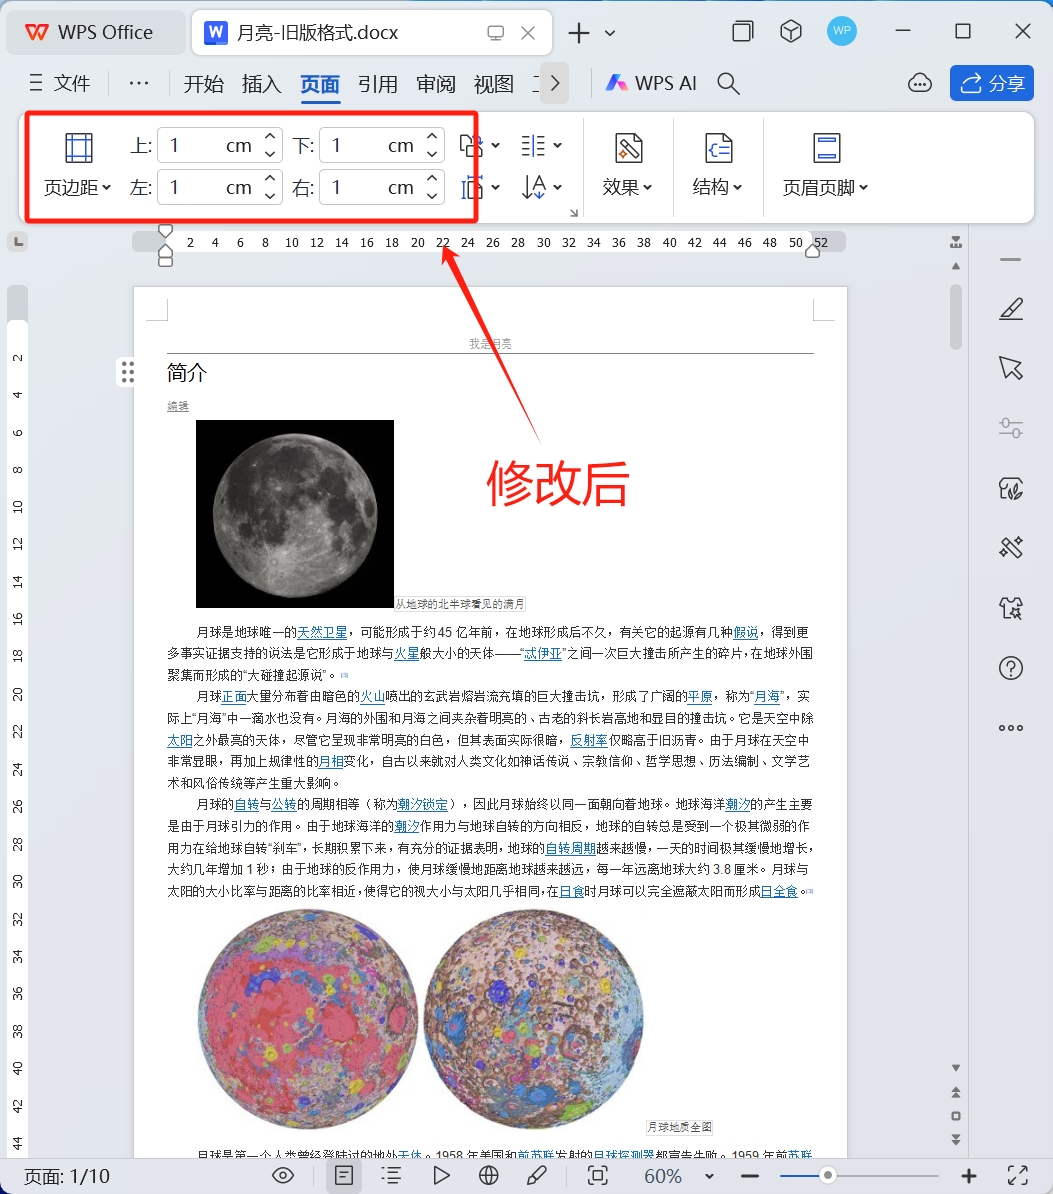Click the search magnifier icon in ribbon

(x=729, y=84)
